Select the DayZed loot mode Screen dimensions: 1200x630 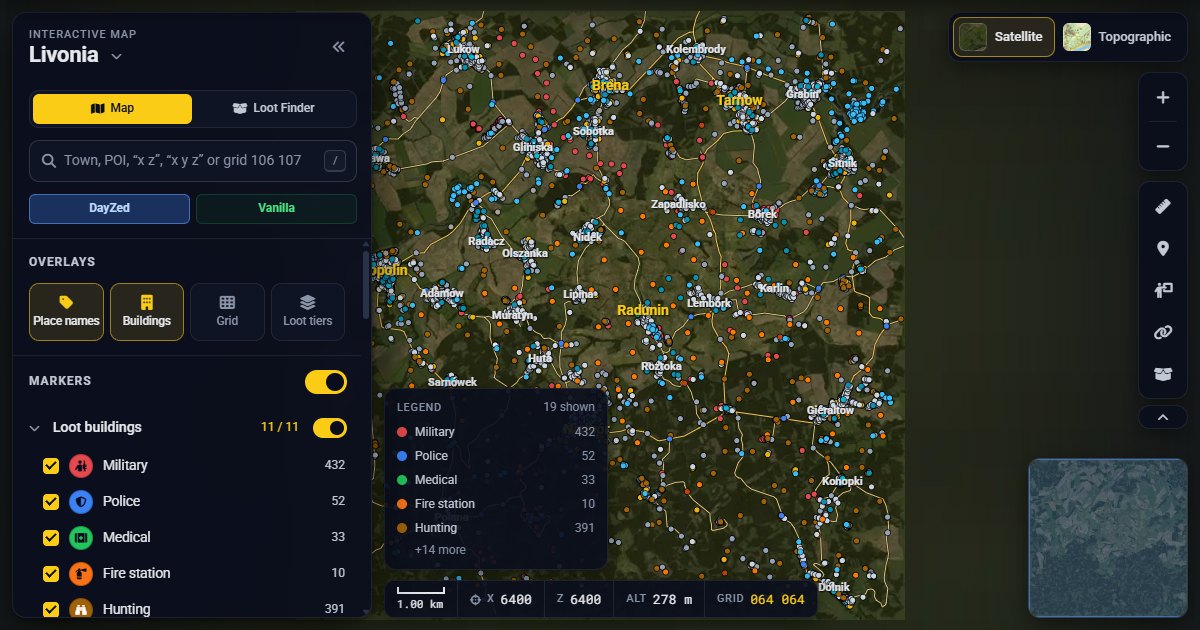[x=109, y=208]
